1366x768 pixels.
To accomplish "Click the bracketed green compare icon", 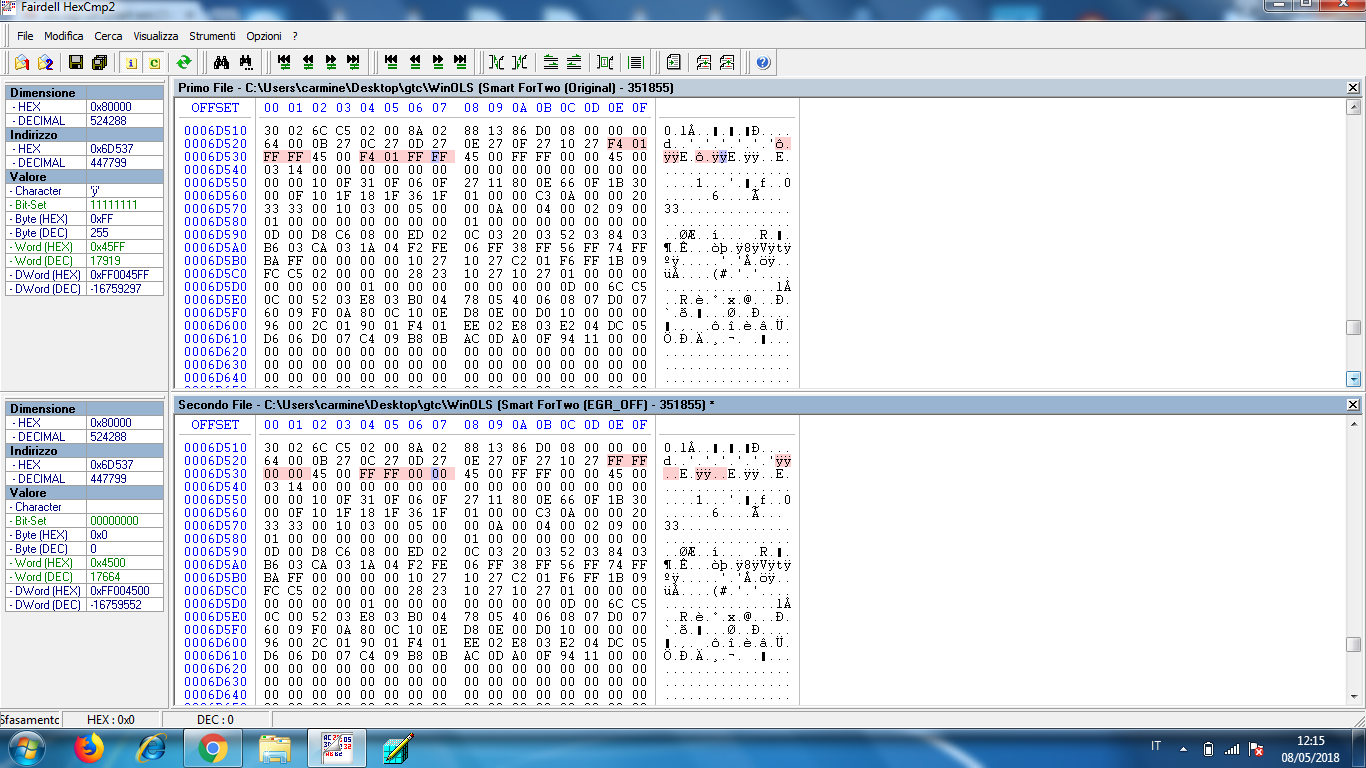I will click(605, 62).
